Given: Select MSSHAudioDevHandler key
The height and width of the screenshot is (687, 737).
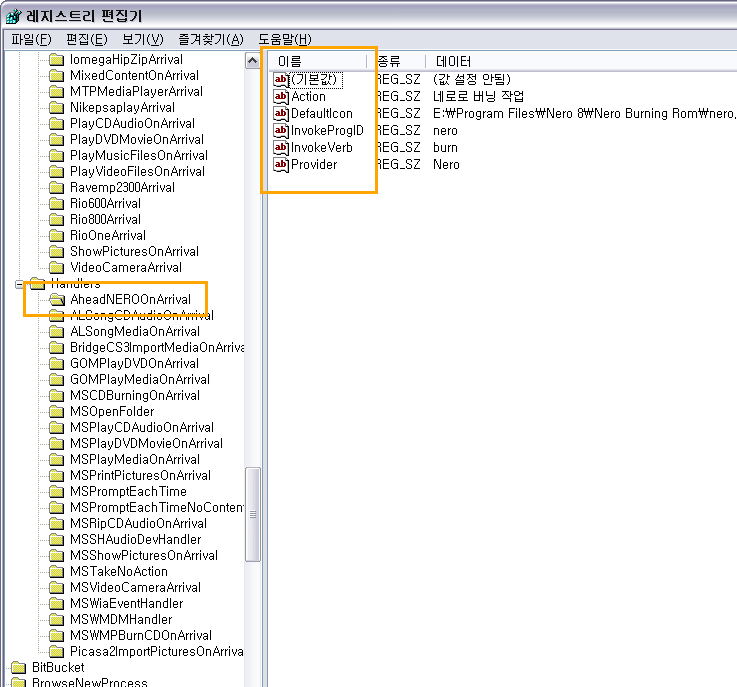Looking at the screenshot, I should coord(135,539).
